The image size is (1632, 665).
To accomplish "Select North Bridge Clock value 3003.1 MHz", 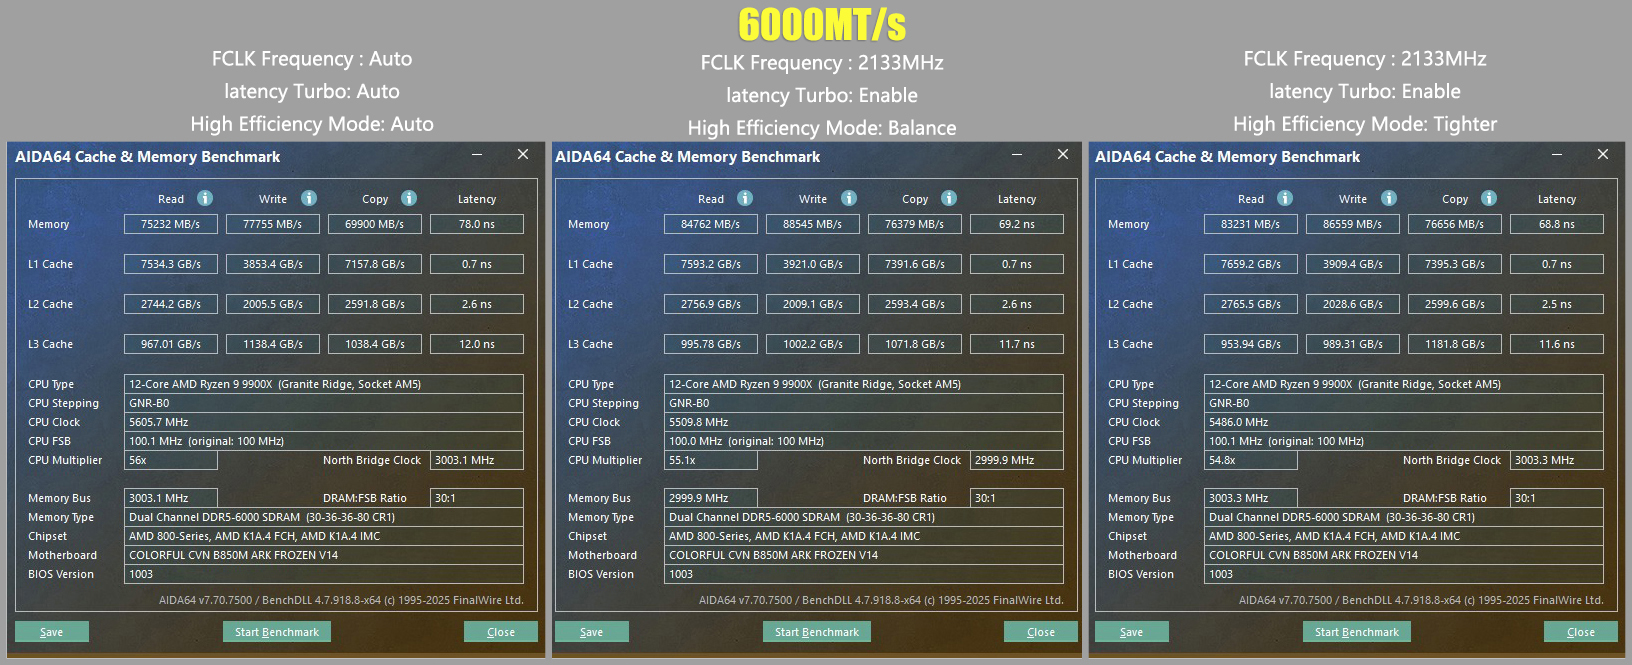I will point(477,460).
